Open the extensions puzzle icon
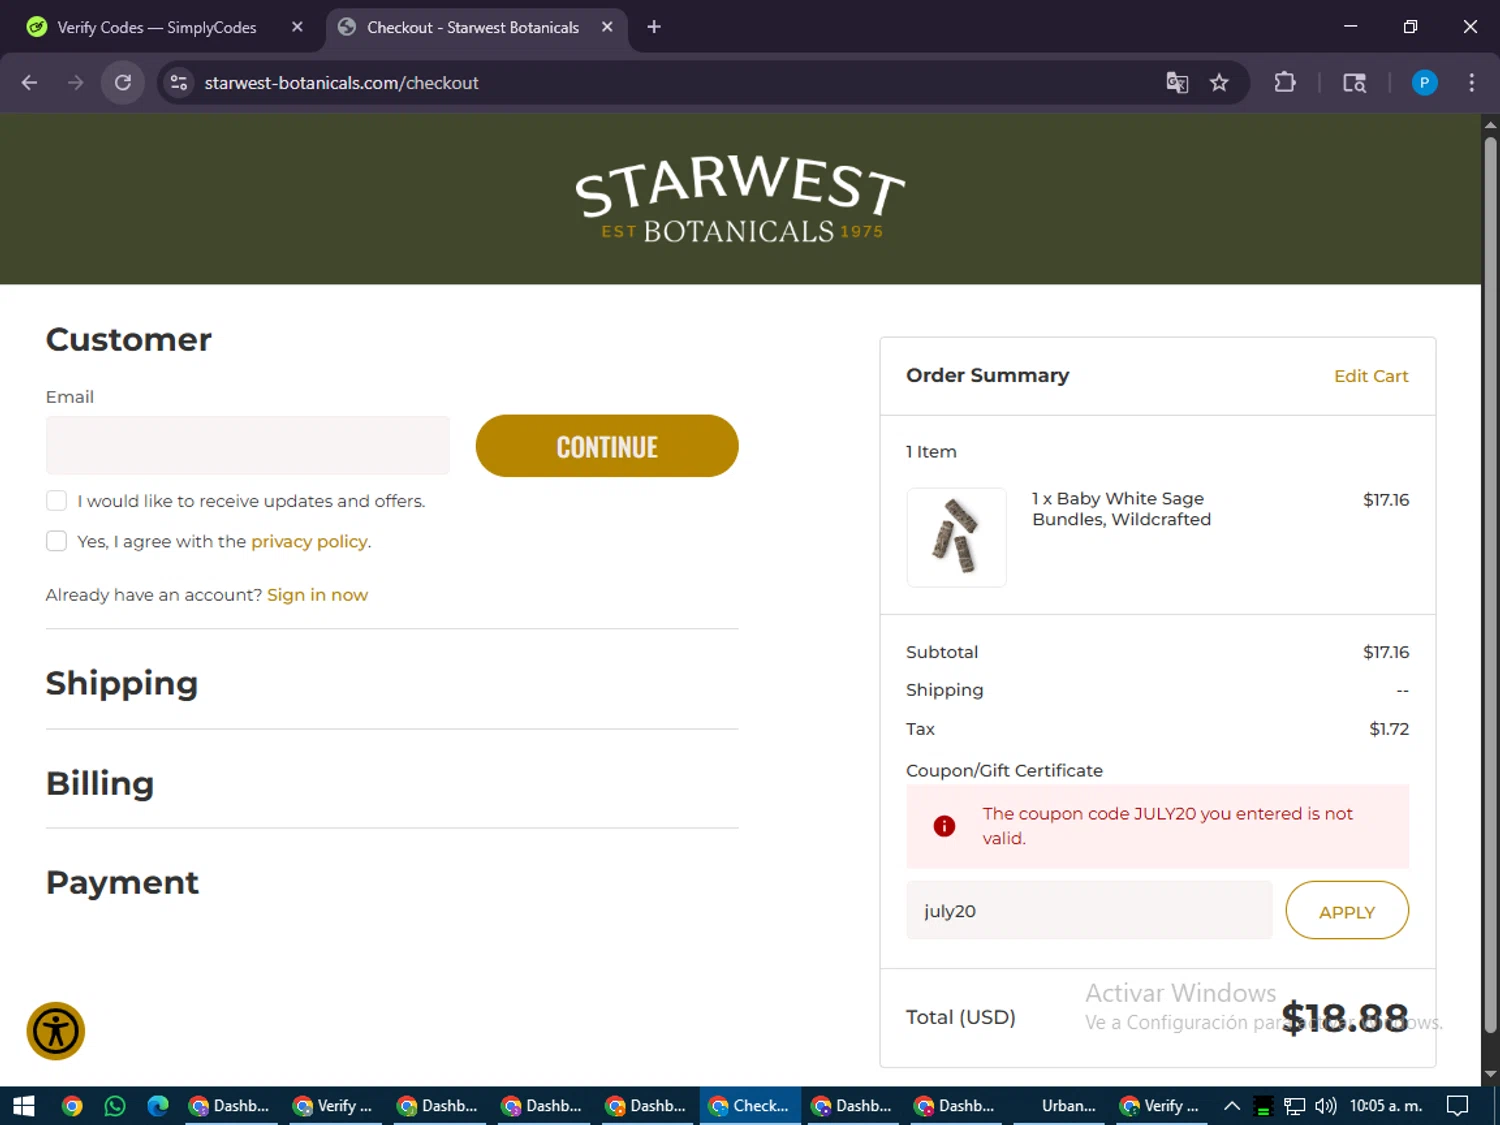 coord(1285,83)
